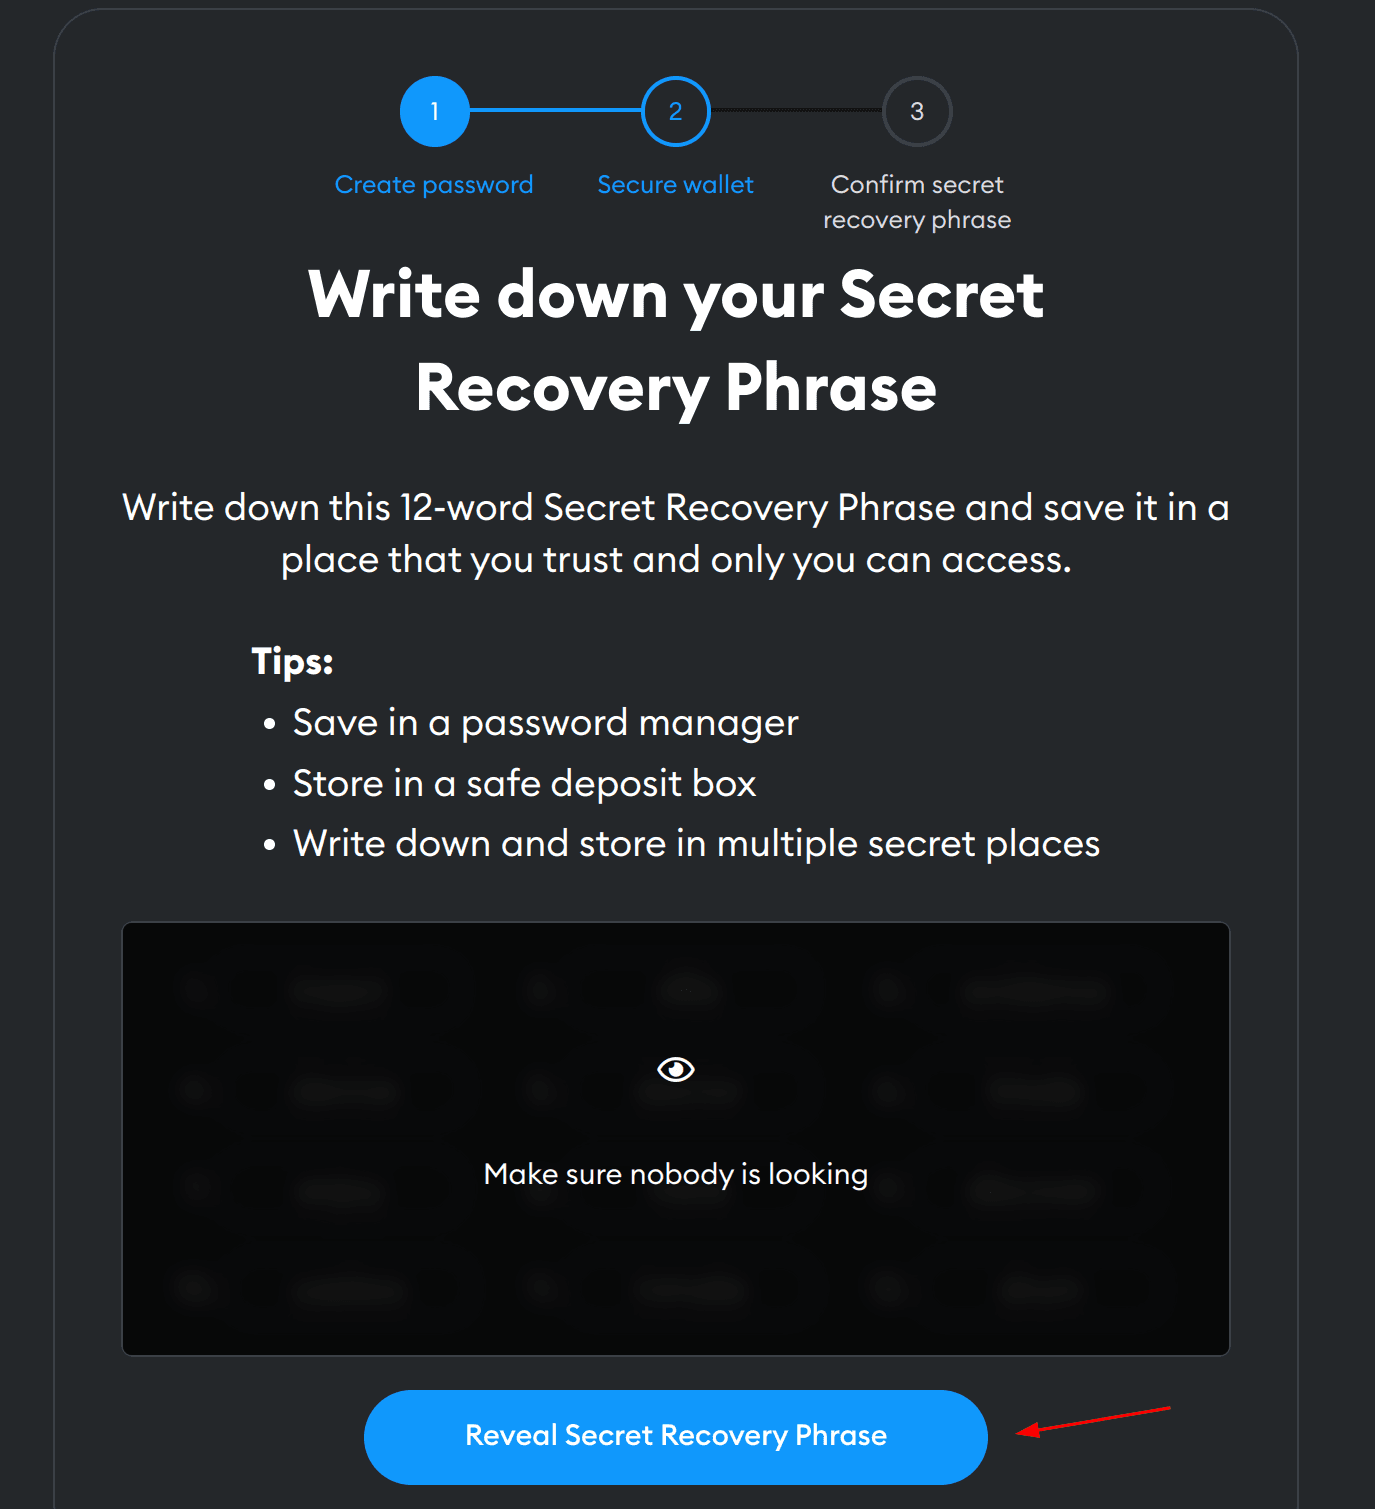Open the Confirm secret recovery phrase step label
The height and width of the screenshot is (1509, 1375).
(917, 202)
